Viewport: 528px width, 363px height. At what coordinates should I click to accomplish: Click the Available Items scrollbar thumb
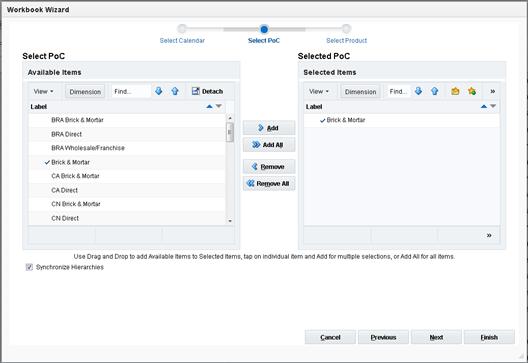click(x=230, y=132)
